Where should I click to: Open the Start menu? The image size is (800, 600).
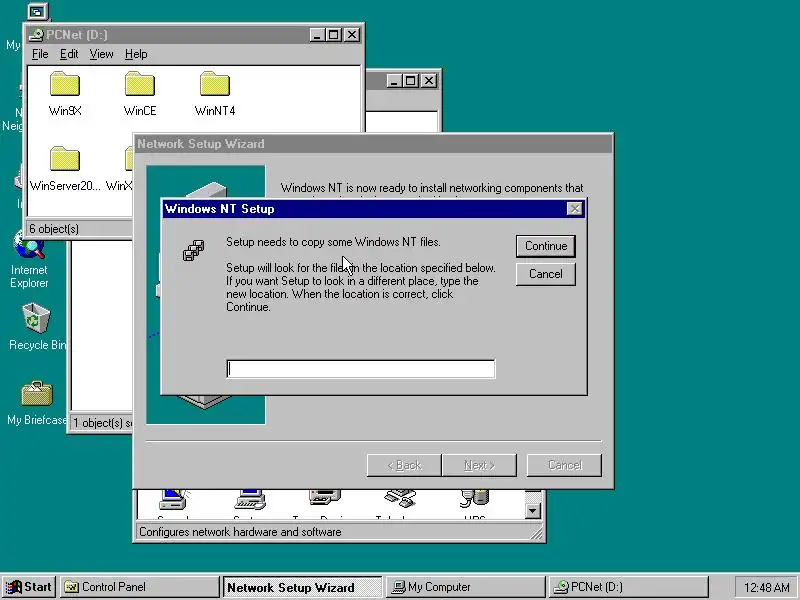pyautogui.click(x=29, y=587)
